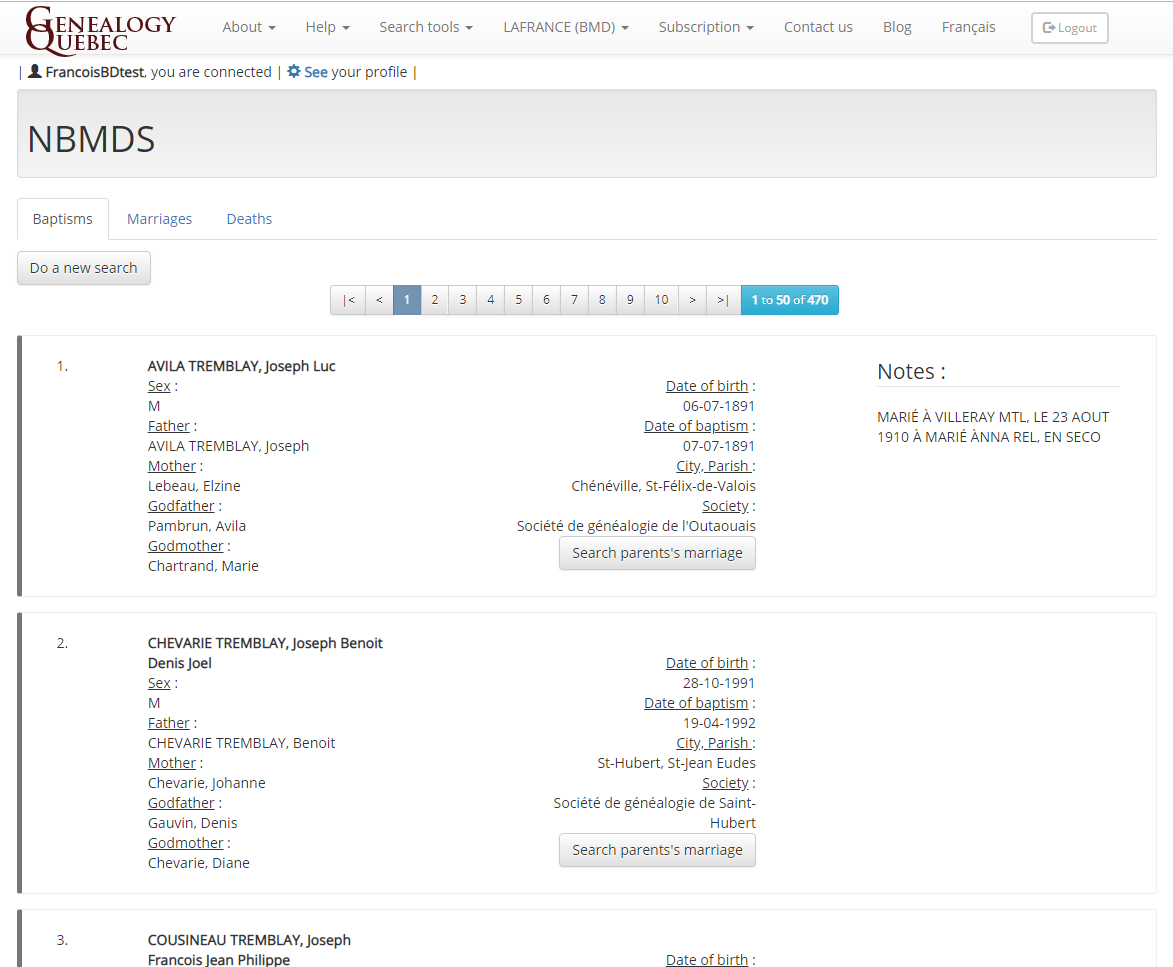Image resolution: width=1173 pixels, height=967 pixels.
Task: Click the father name CHEVARIE TREMBLAY, Benoit
Action: [x=242, y=743]
